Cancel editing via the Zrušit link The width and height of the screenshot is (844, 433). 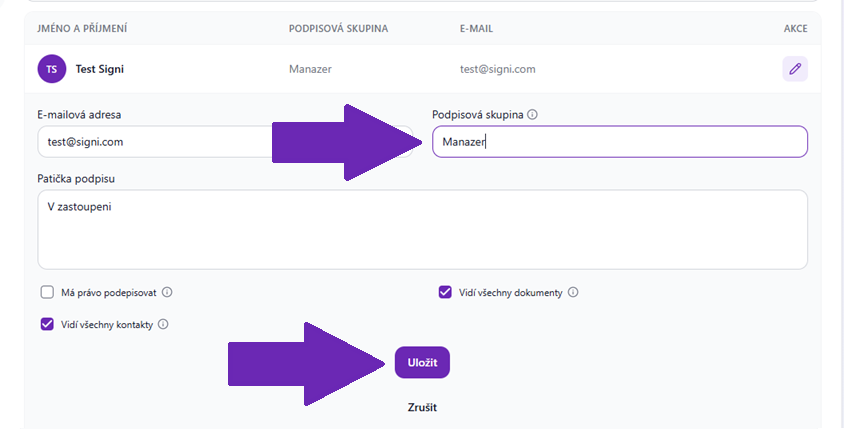point(422,408)
